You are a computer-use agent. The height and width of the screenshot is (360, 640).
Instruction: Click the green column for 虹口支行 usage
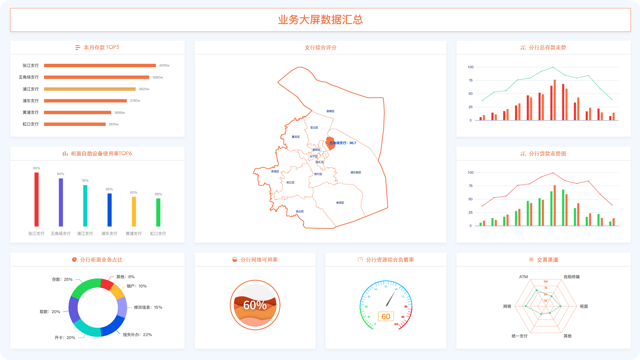click(x=158, y=212)
